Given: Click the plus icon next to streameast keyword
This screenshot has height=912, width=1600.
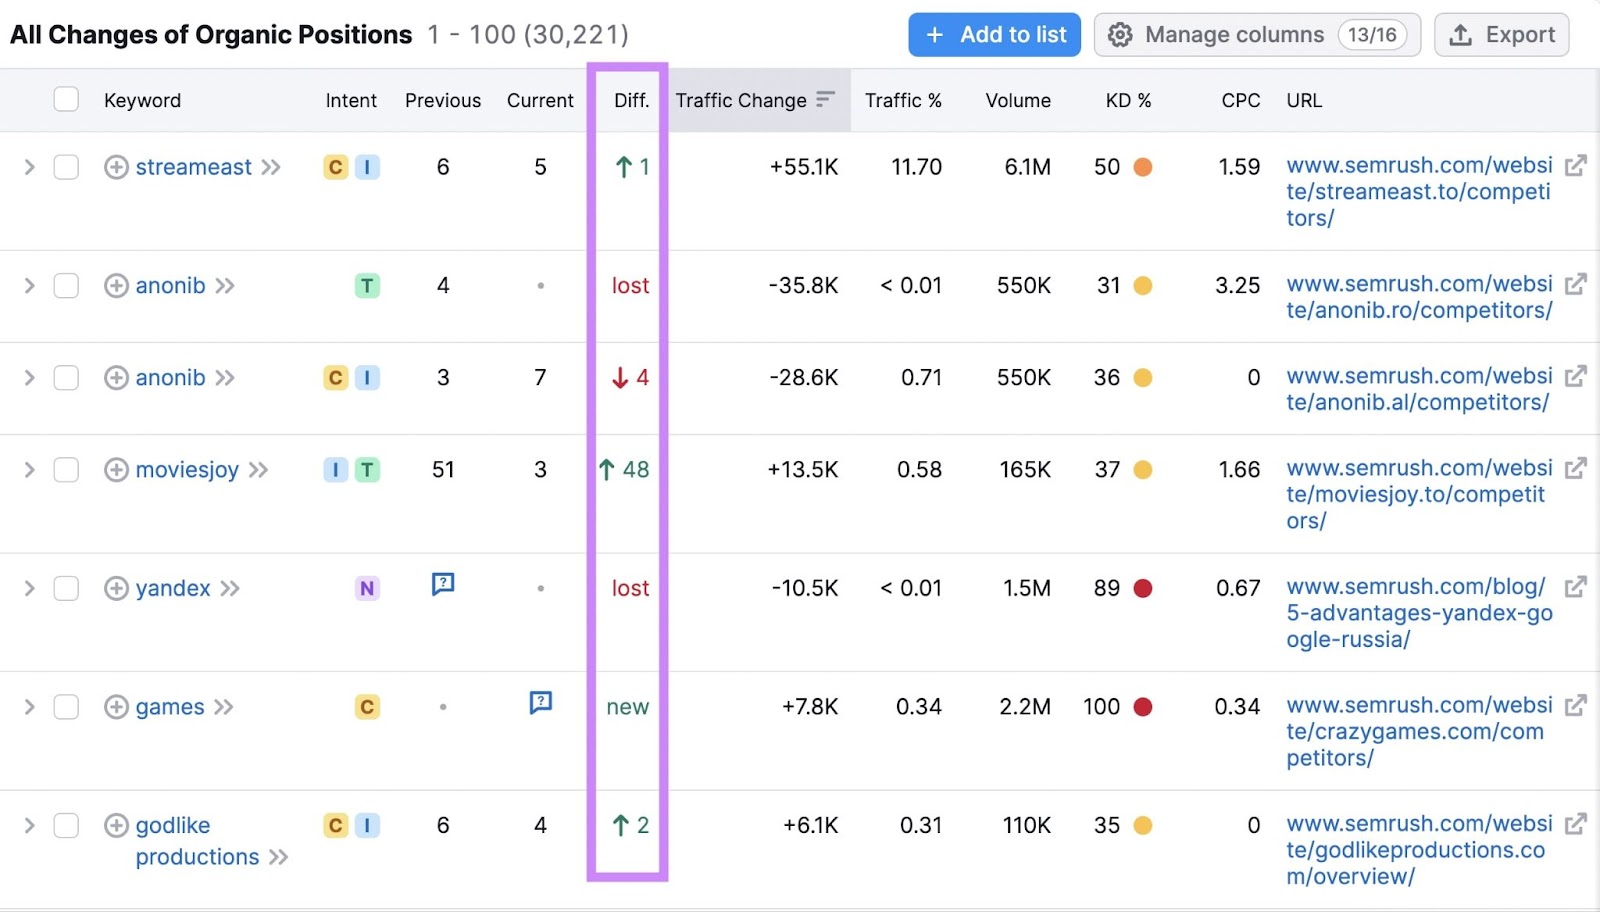Looking at the screenshot, I should [115, 167].
